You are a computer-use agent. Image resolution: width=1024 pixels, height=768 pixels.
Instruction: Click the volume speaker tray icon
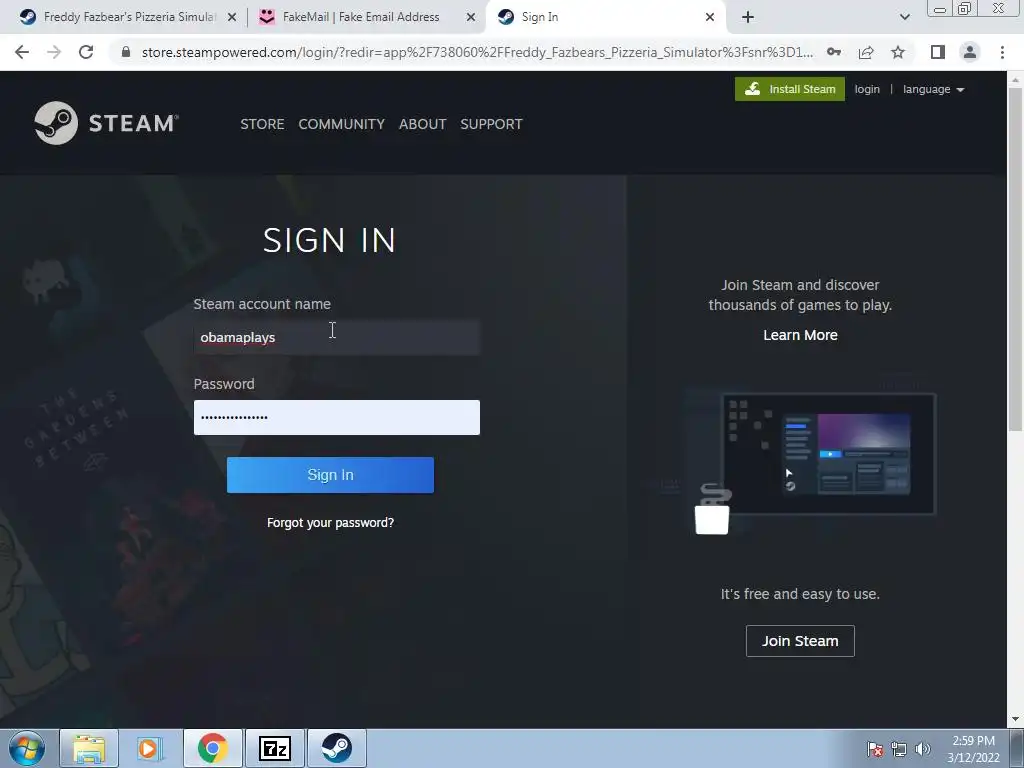(923, 749)
